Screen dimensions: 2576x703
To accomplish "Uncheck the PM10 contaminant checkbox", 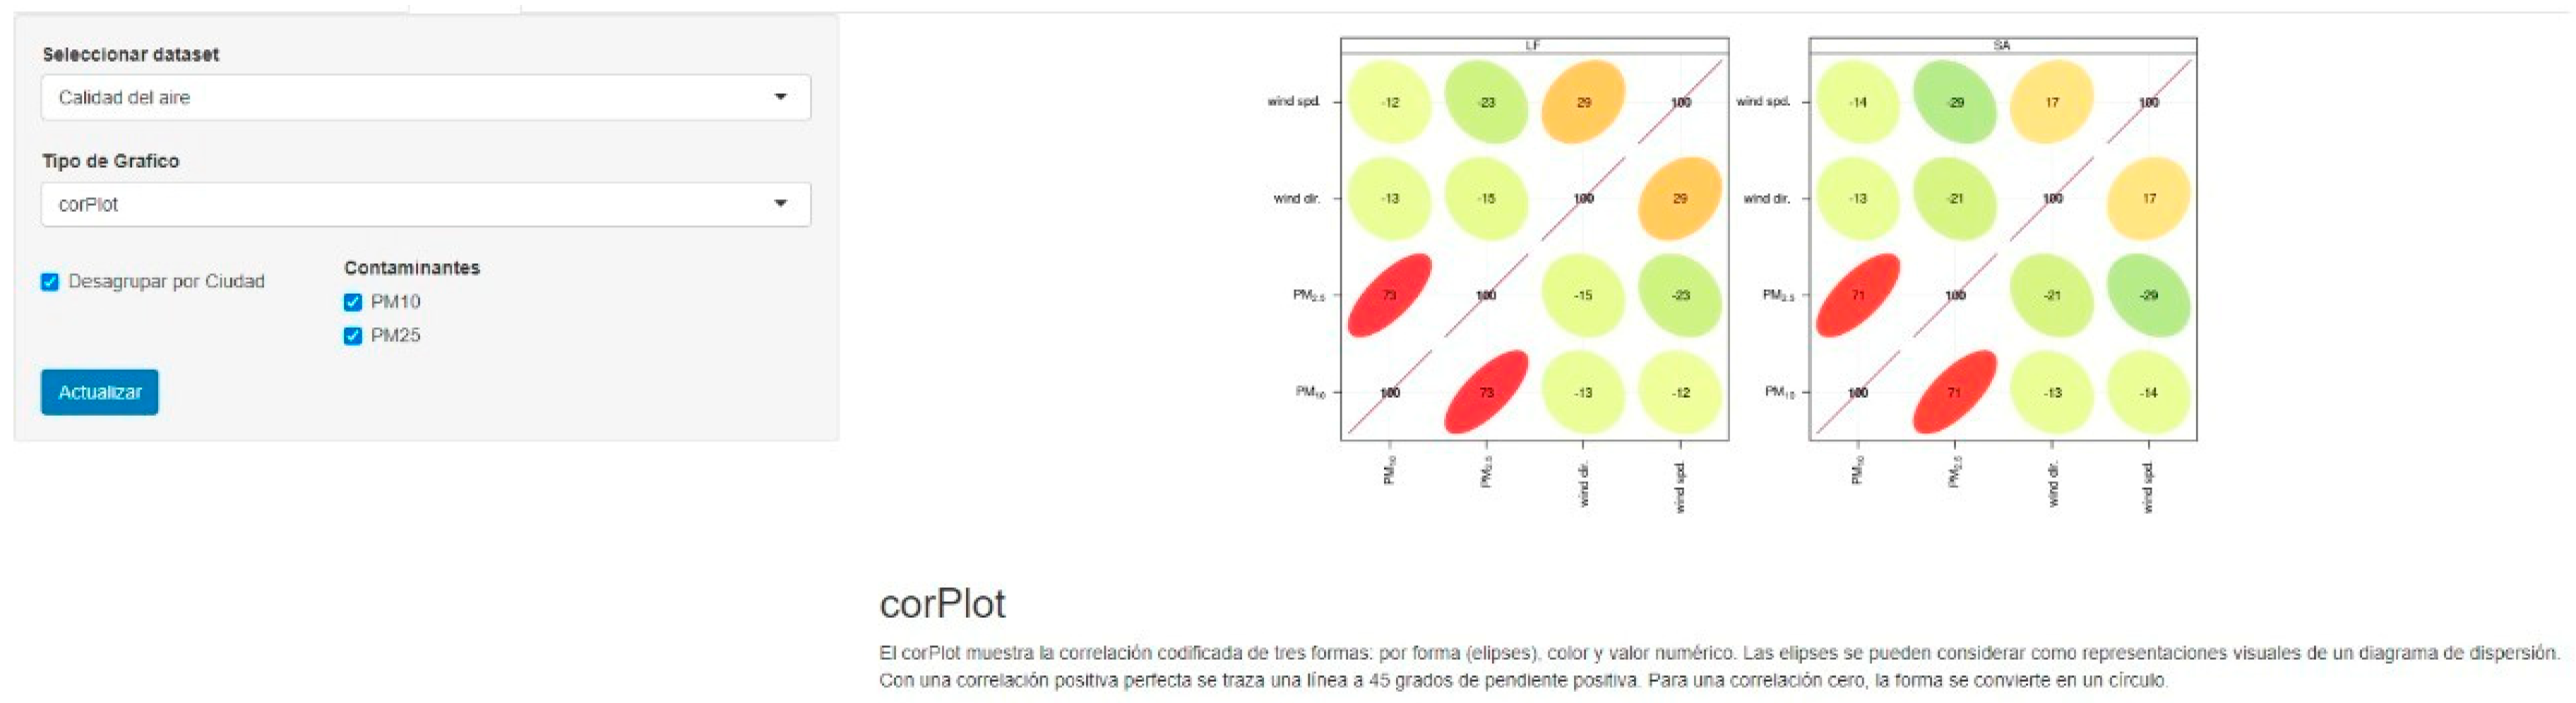I will pos(353,302).
